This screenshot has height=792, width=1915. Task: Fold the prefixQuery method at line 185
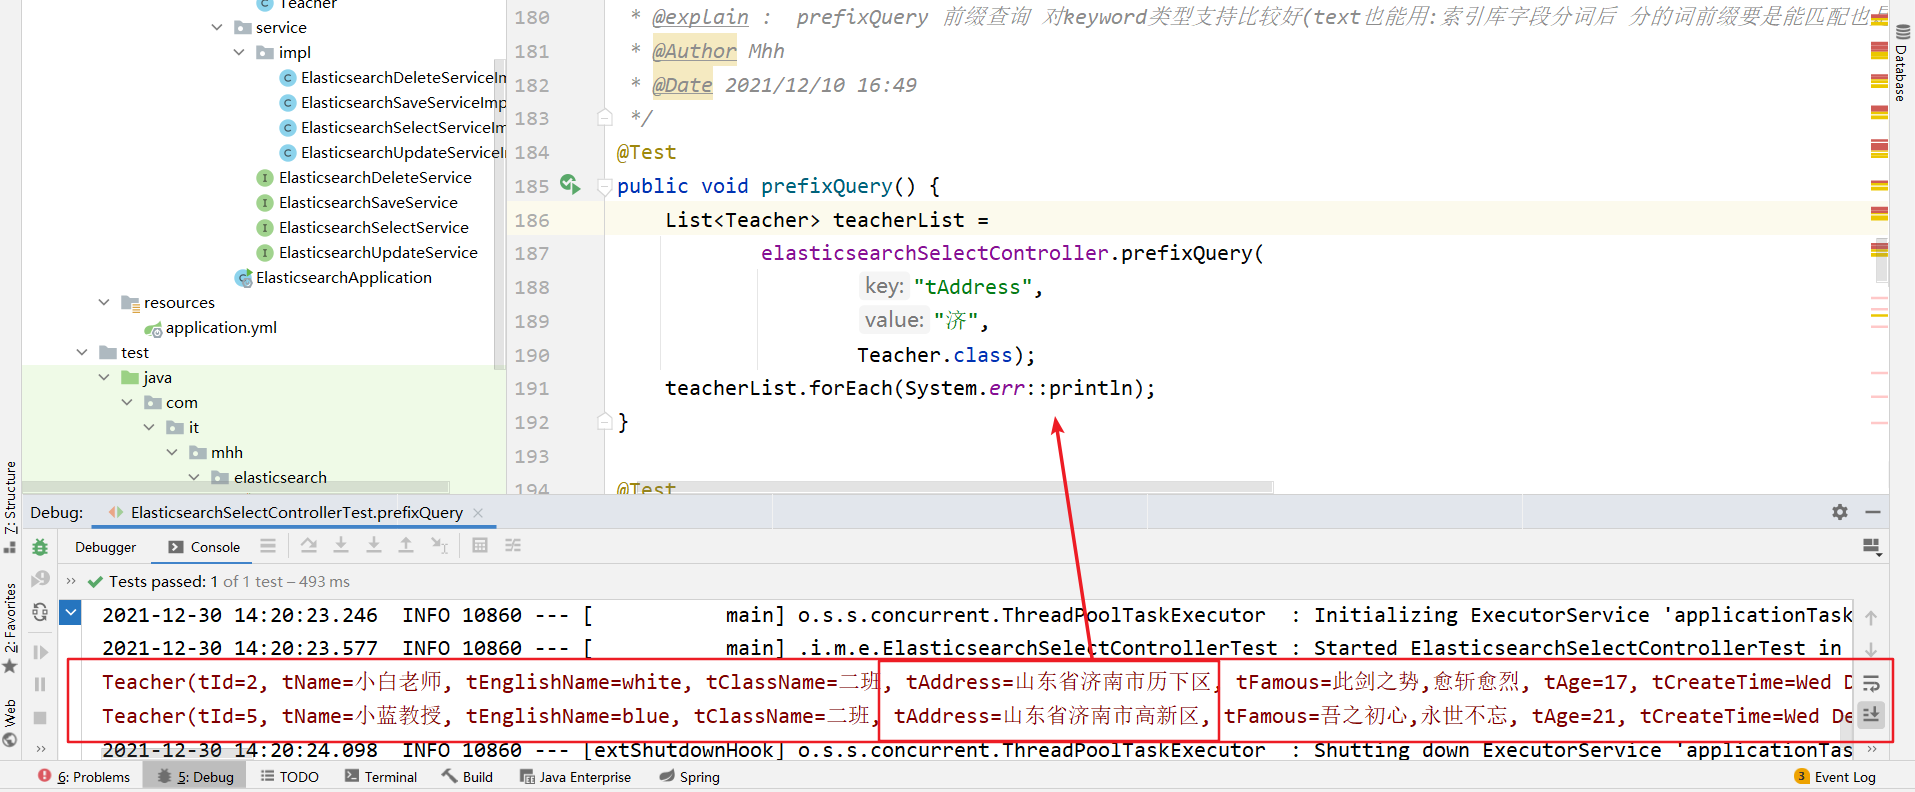coord(604,186)
